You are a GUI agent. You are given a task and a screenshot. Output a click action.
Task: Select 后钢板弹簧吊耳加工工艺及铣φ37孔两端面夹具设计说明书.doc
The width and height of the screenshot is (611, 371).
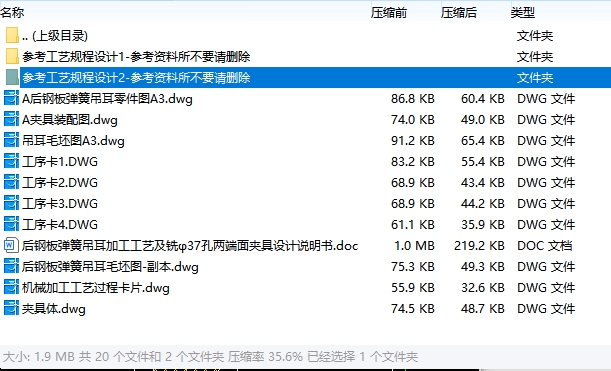[x=190, y=246]
